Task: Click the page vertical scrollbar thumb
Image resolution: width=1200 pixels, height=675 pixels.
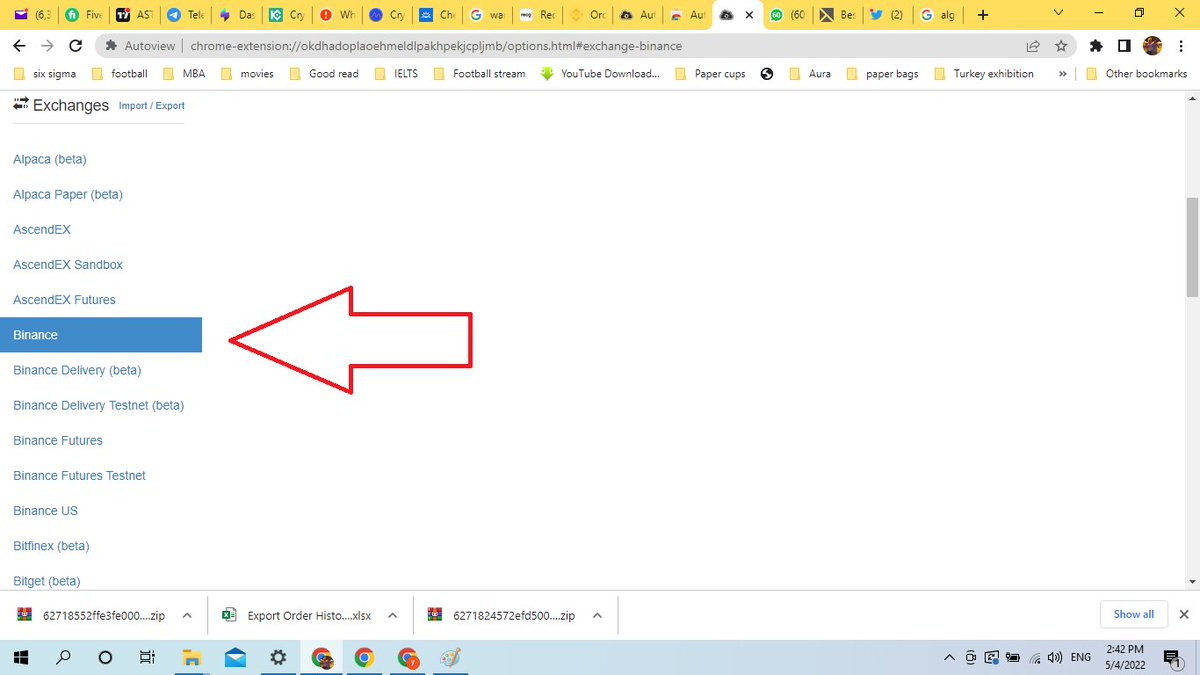Action: (1192, 247)
